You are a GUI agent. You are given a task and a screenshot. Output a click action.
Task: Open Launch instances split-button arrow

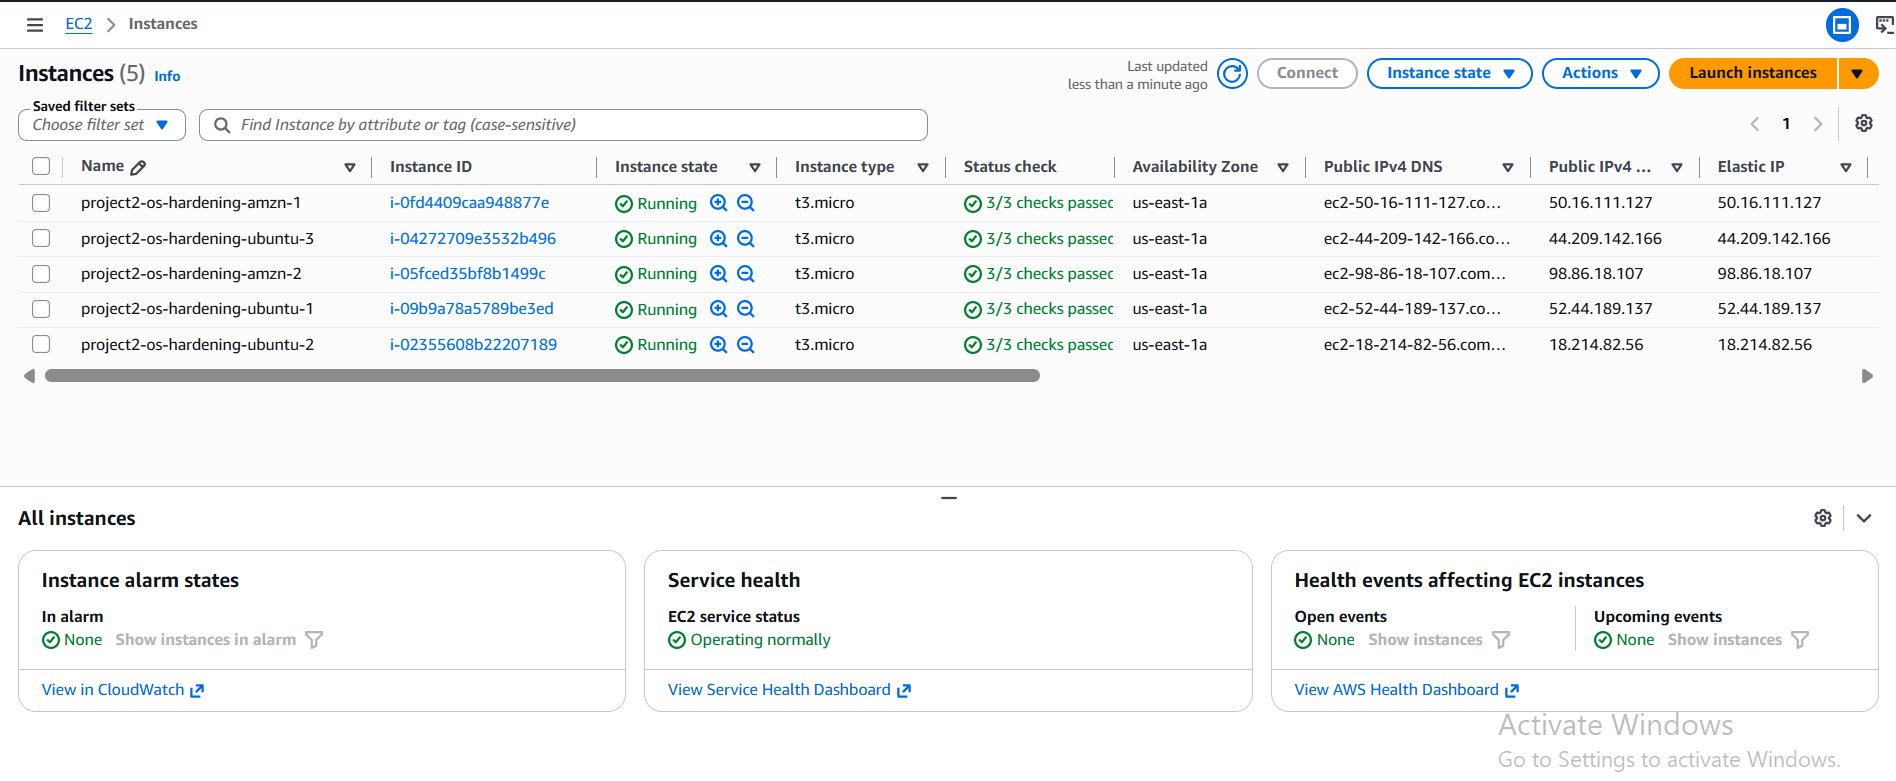point(1857,73)
